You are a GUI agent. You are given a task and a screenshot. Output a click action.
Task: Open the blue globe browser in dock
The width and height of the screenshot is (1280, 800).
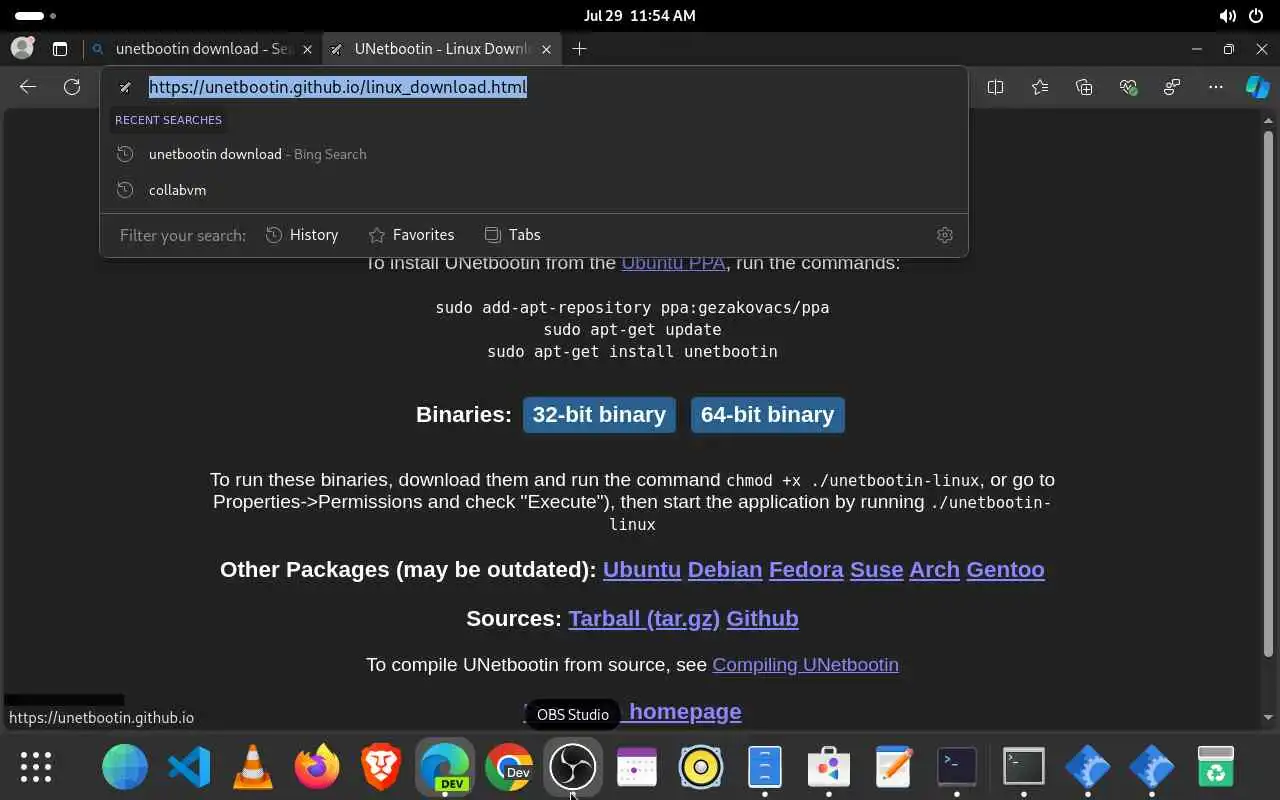(x=125, y=767)
